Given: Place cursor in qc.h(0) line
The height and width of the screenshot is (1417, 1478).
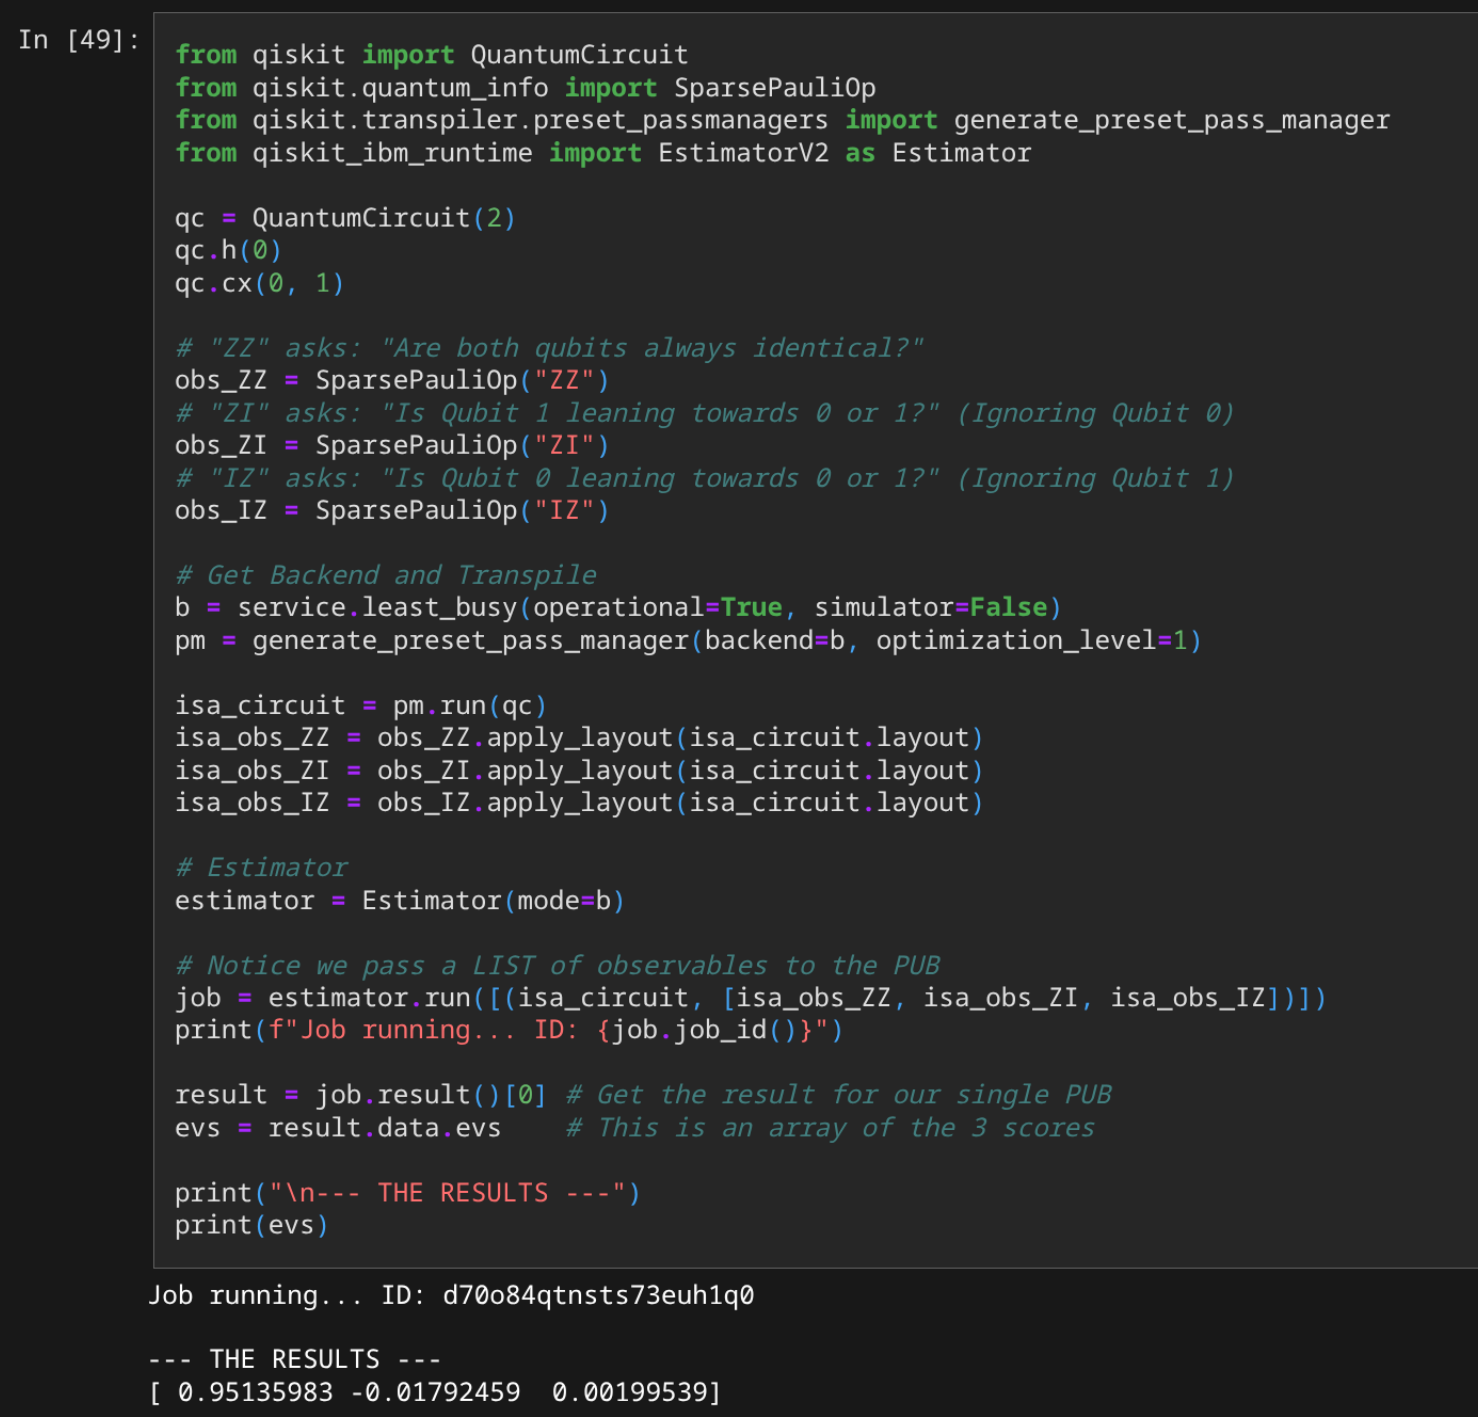Looking at the screenshot, I should coord(227,251).
